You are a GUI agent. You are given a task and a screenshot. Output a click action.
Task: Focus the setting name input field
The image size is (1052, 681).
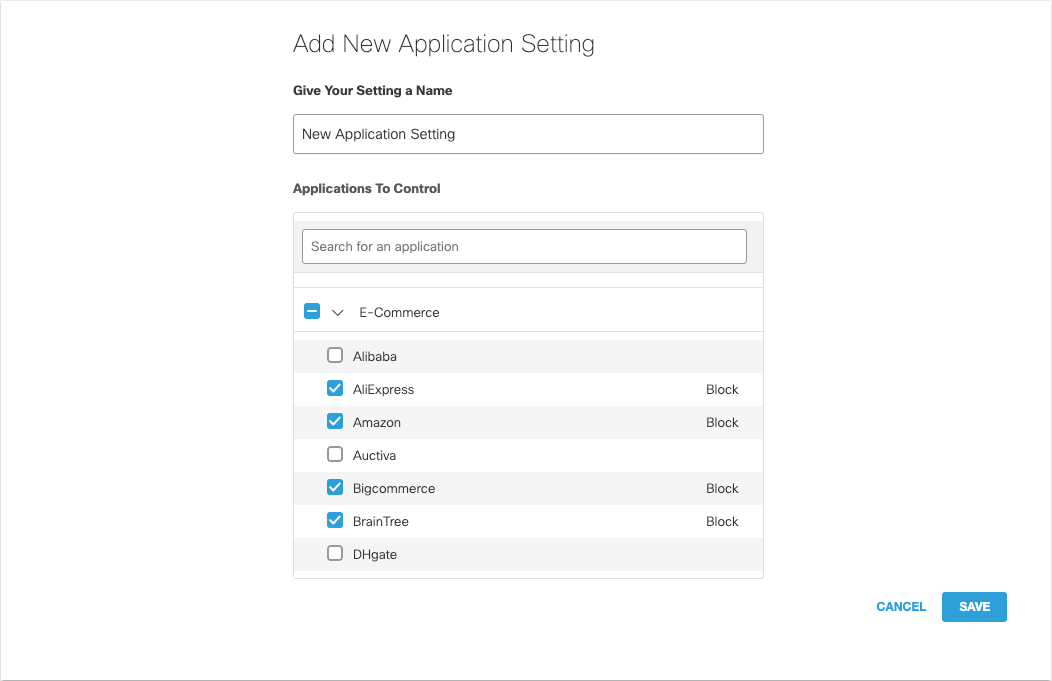tap(528, 134)
